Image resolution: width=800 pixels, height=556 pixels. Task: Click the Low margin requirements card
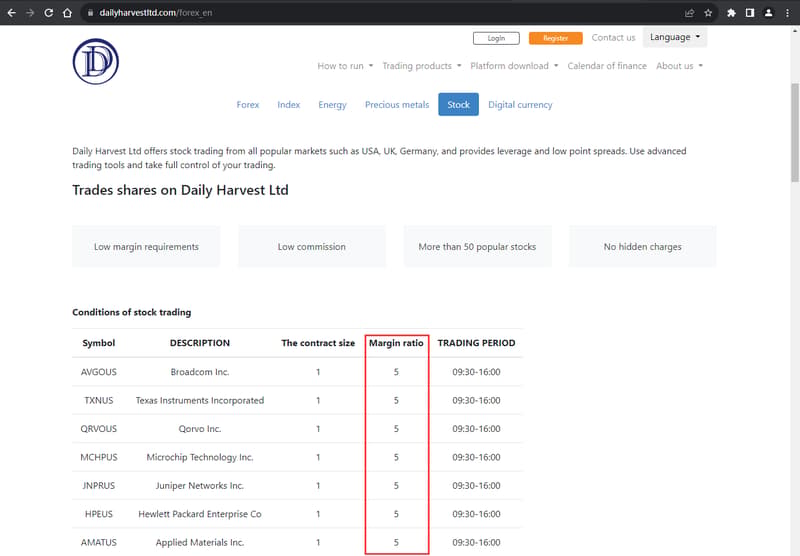click(x=146, y=246)
